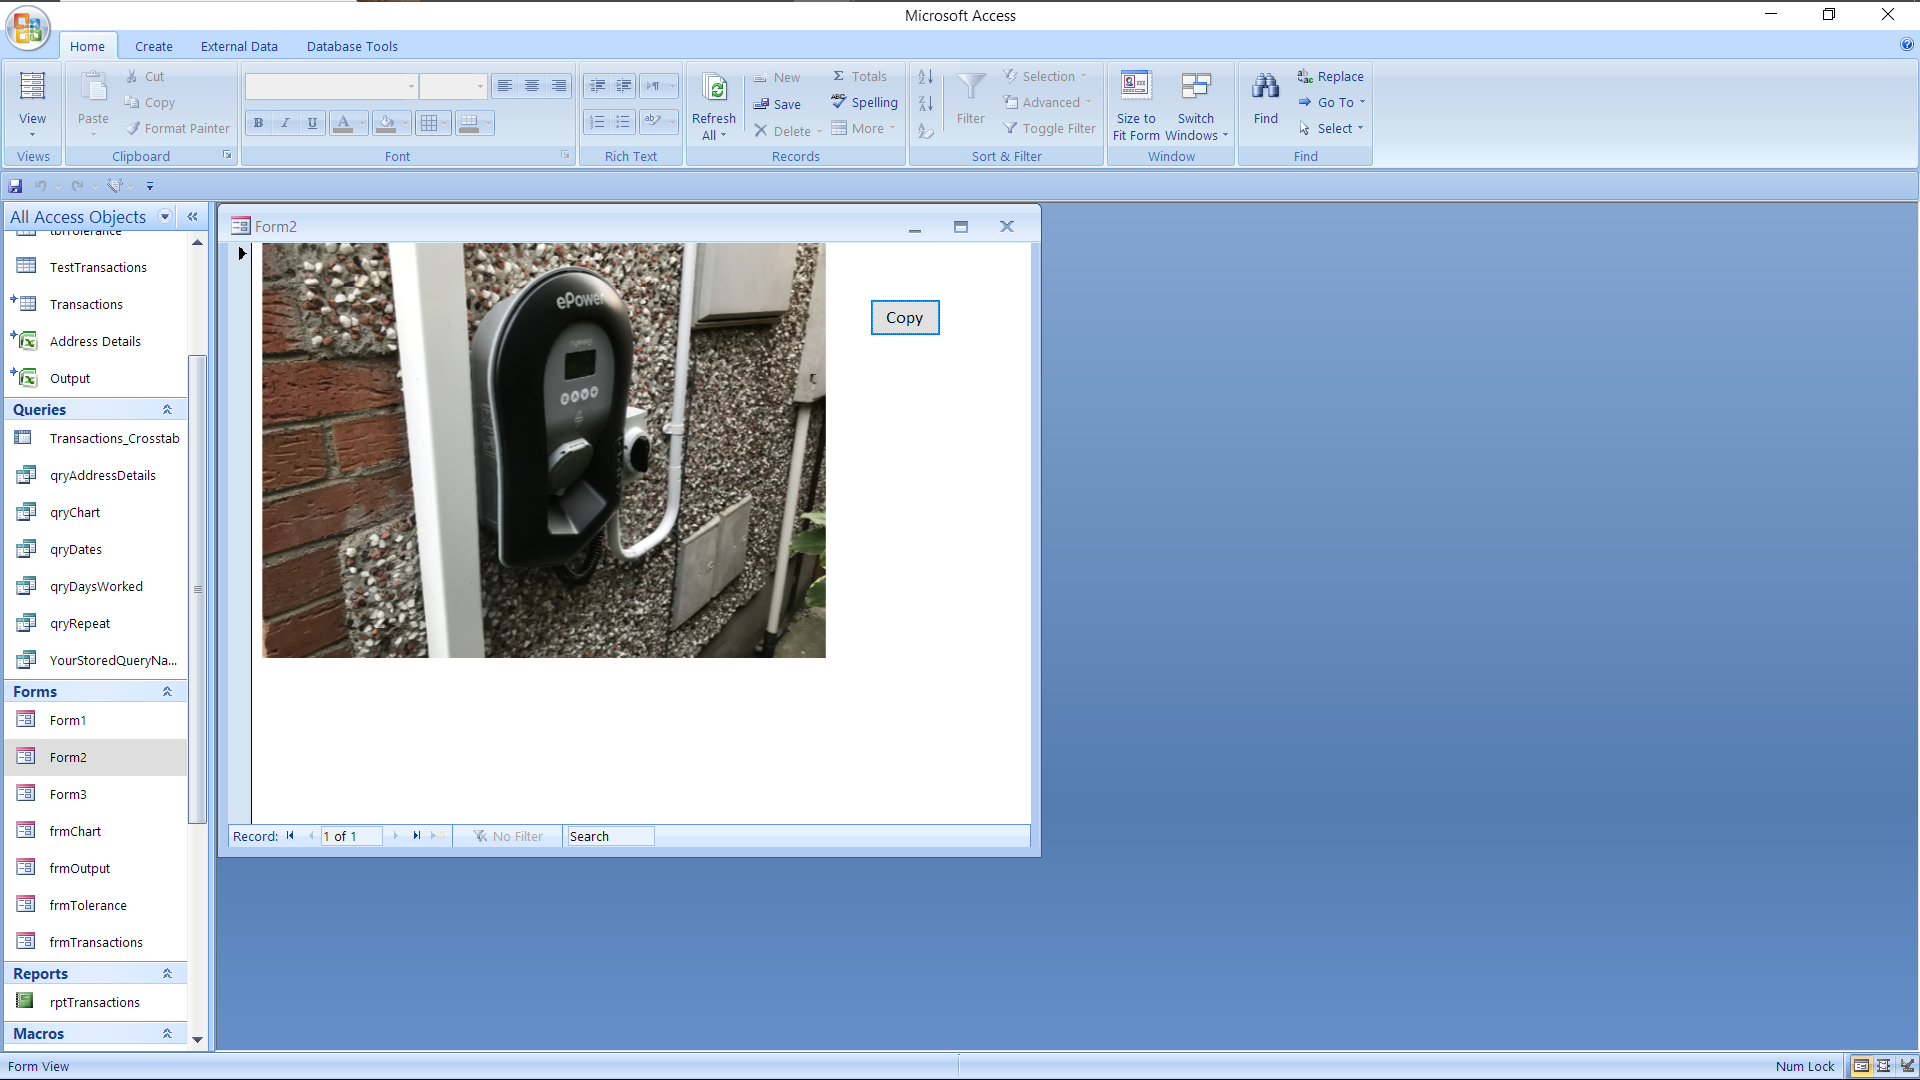
Task: Click the Size to Fit Form icon
Action: click(x=1136, y=86)
